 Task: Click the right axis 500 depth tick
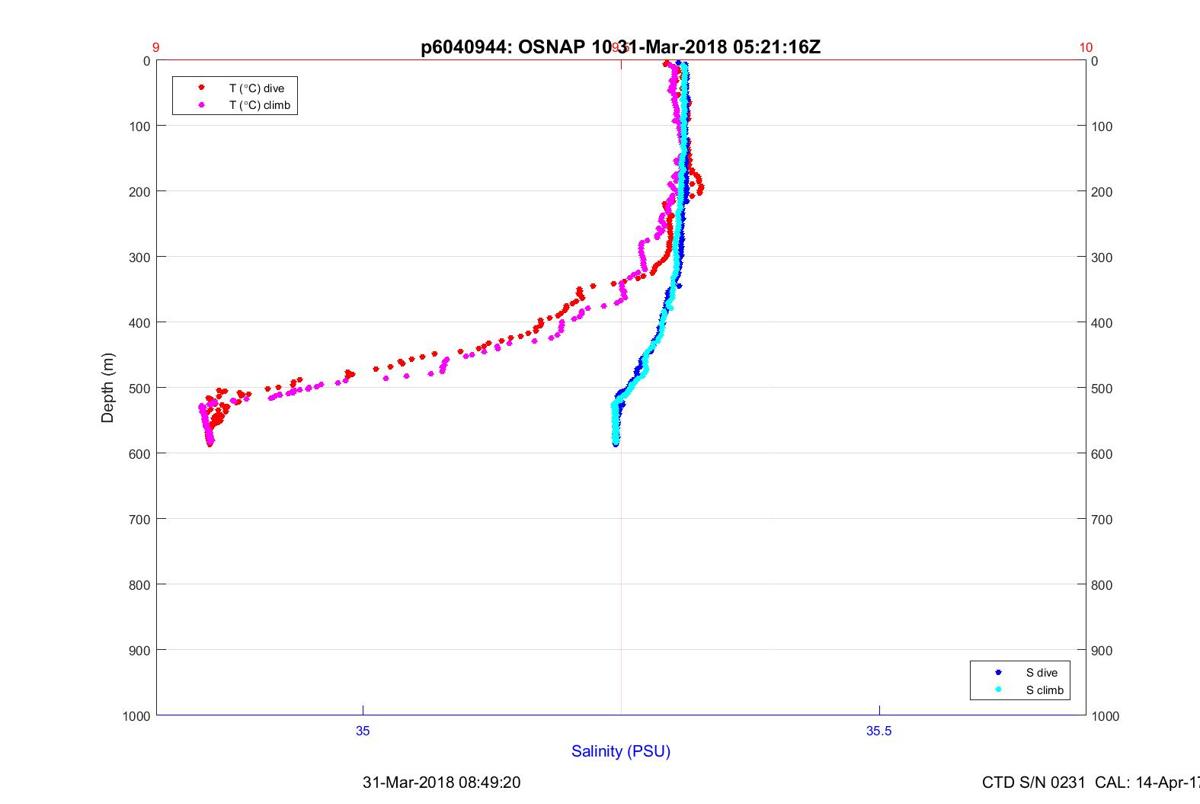(1104, 388)
